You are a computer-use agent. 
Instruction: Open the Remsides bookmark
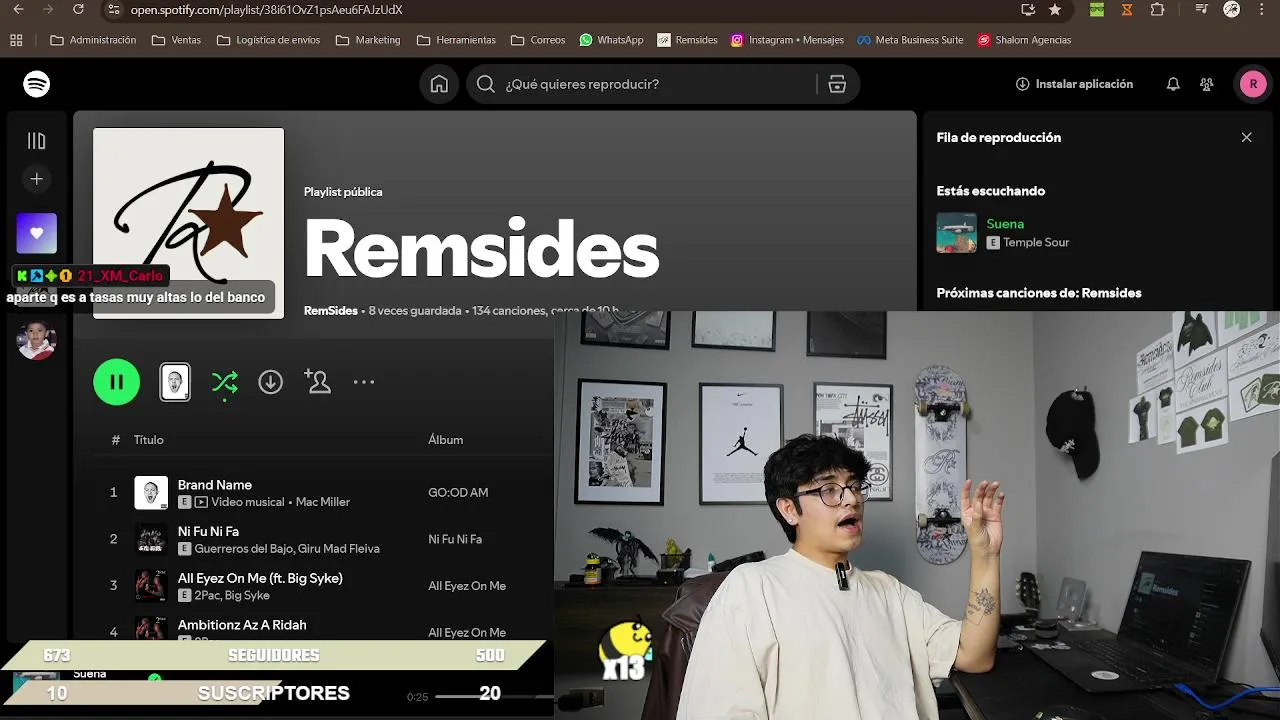687,40
